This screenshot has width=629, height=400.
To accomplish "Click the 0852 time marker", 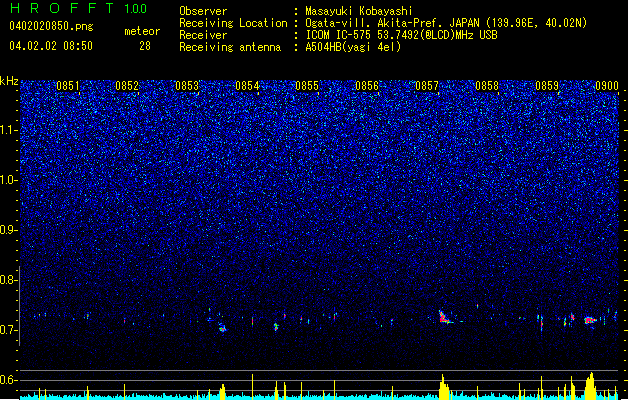I will click(x=127, y=86).
